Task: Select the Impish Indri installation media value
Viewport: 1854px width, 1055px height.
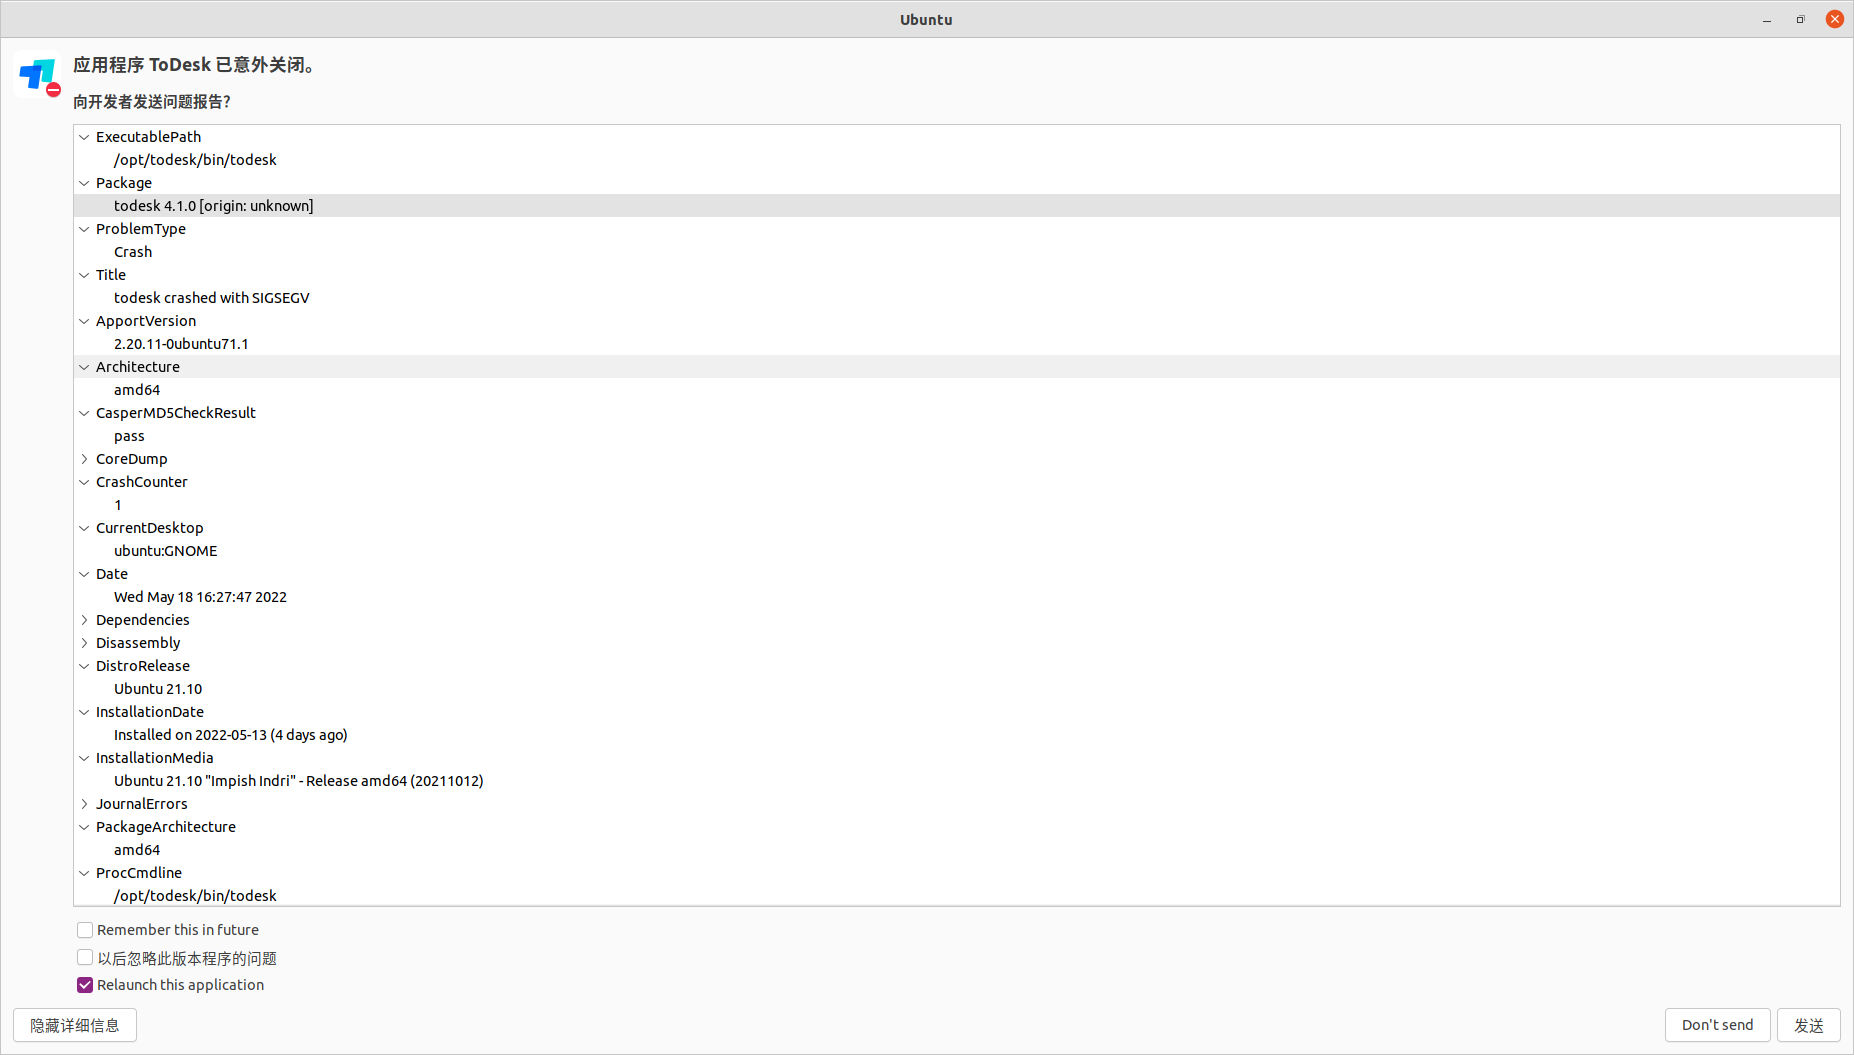Action: point(299,781)
